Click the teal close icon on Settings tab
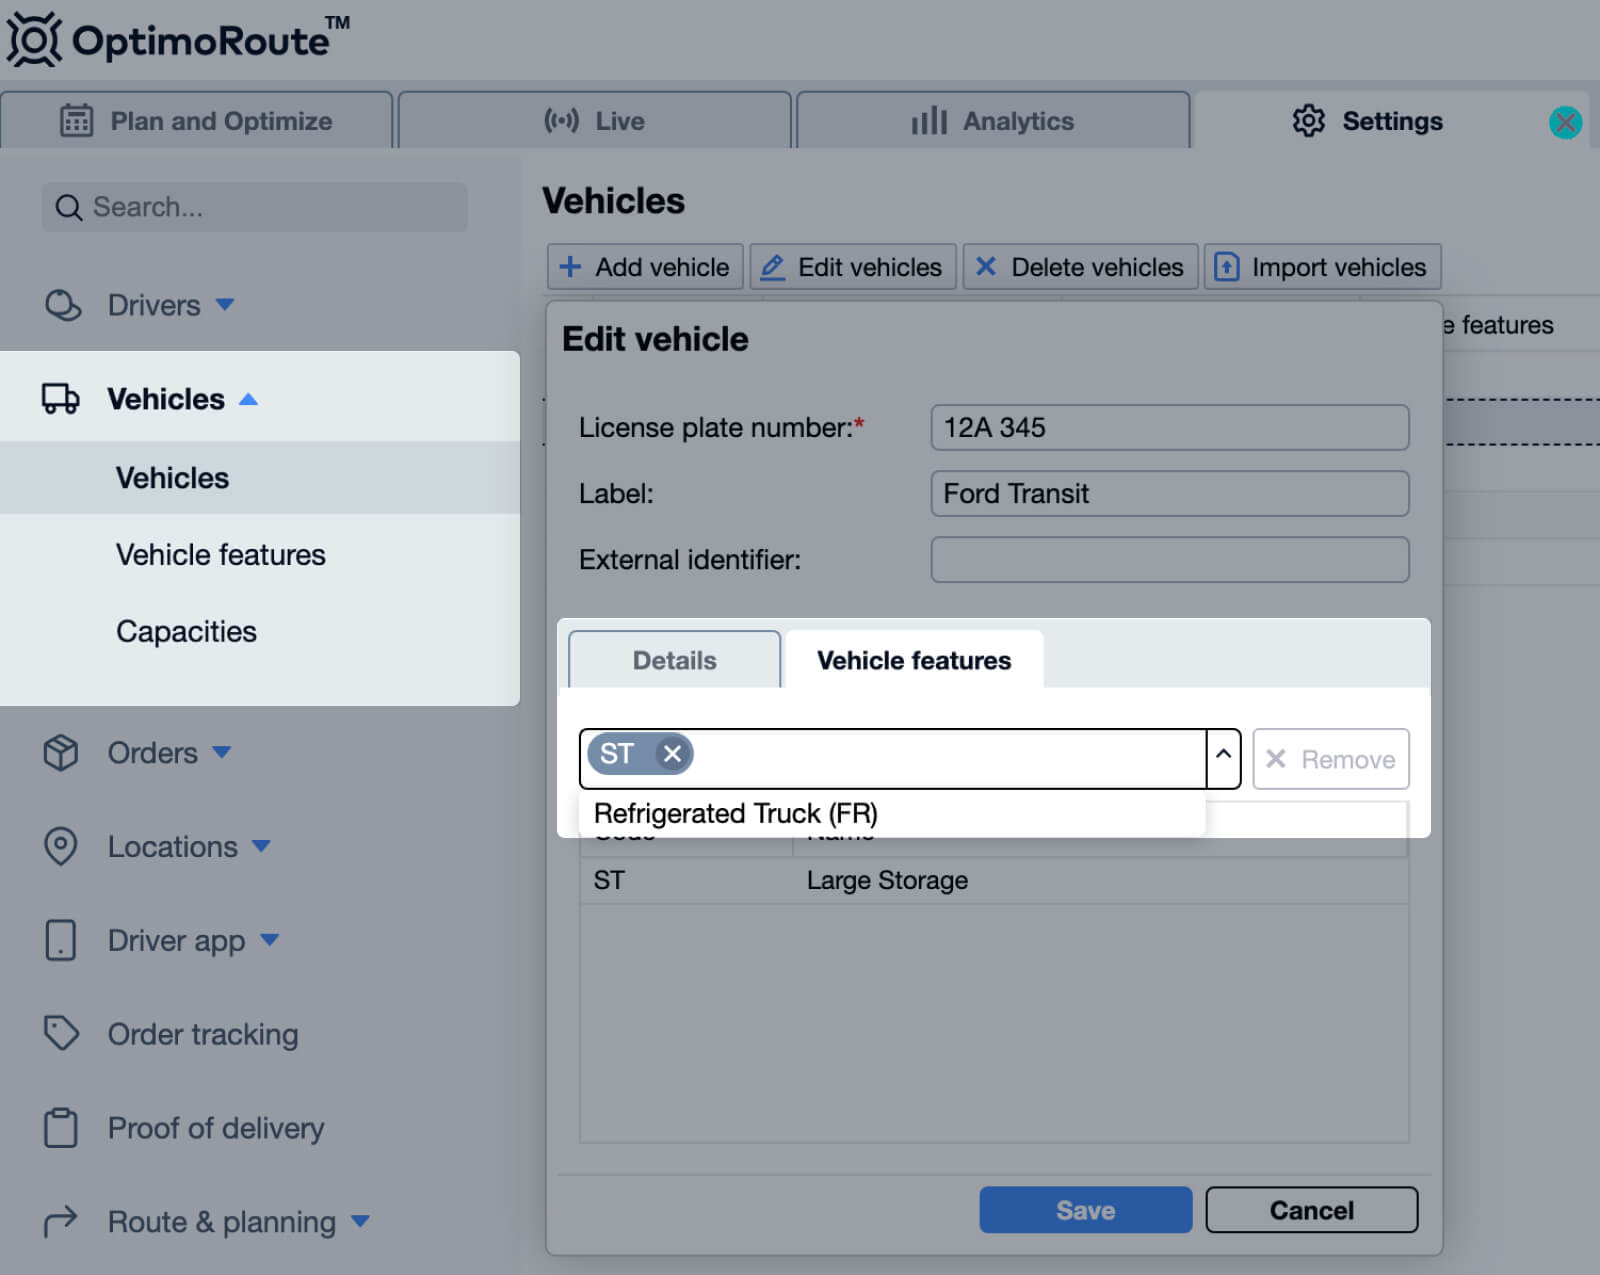1600x1275 pixels. 1565,122
